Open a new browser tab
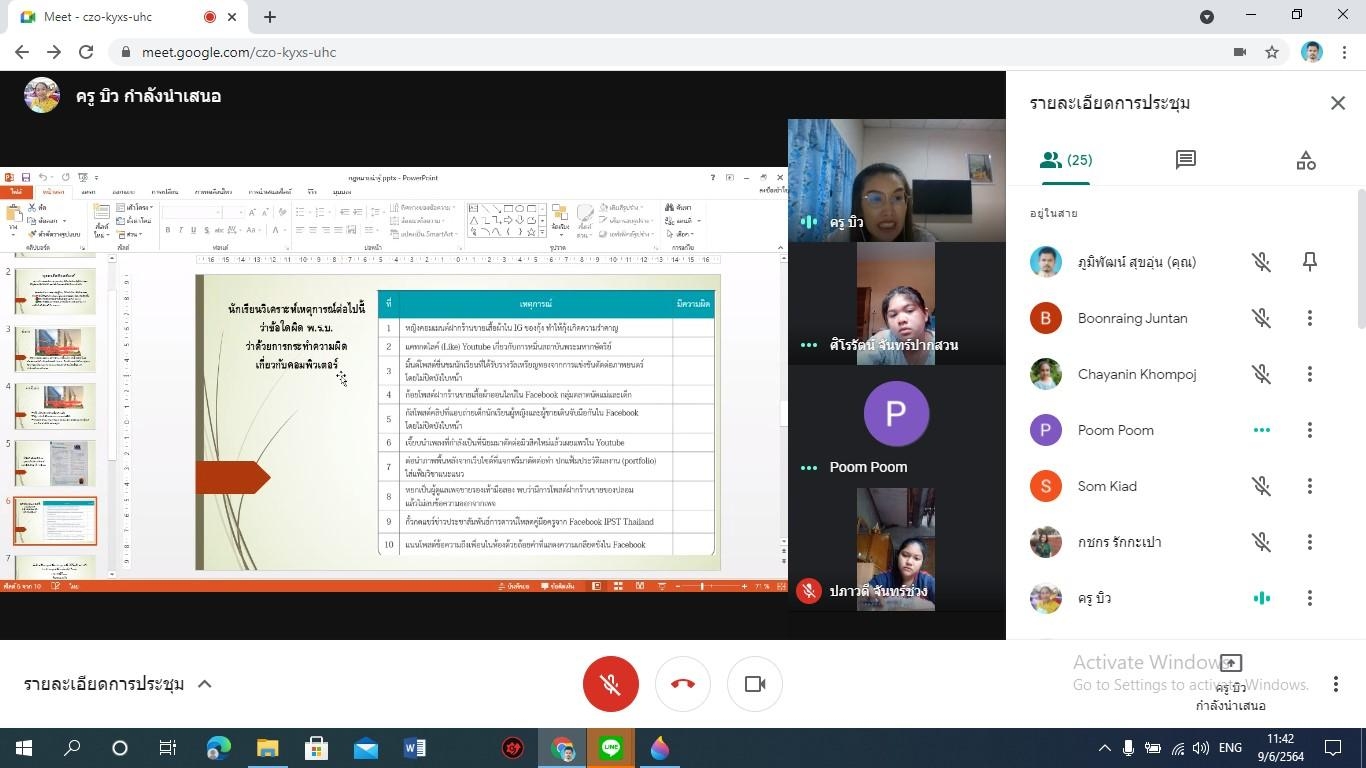1366x768 pixels. [x=270, y=17]
